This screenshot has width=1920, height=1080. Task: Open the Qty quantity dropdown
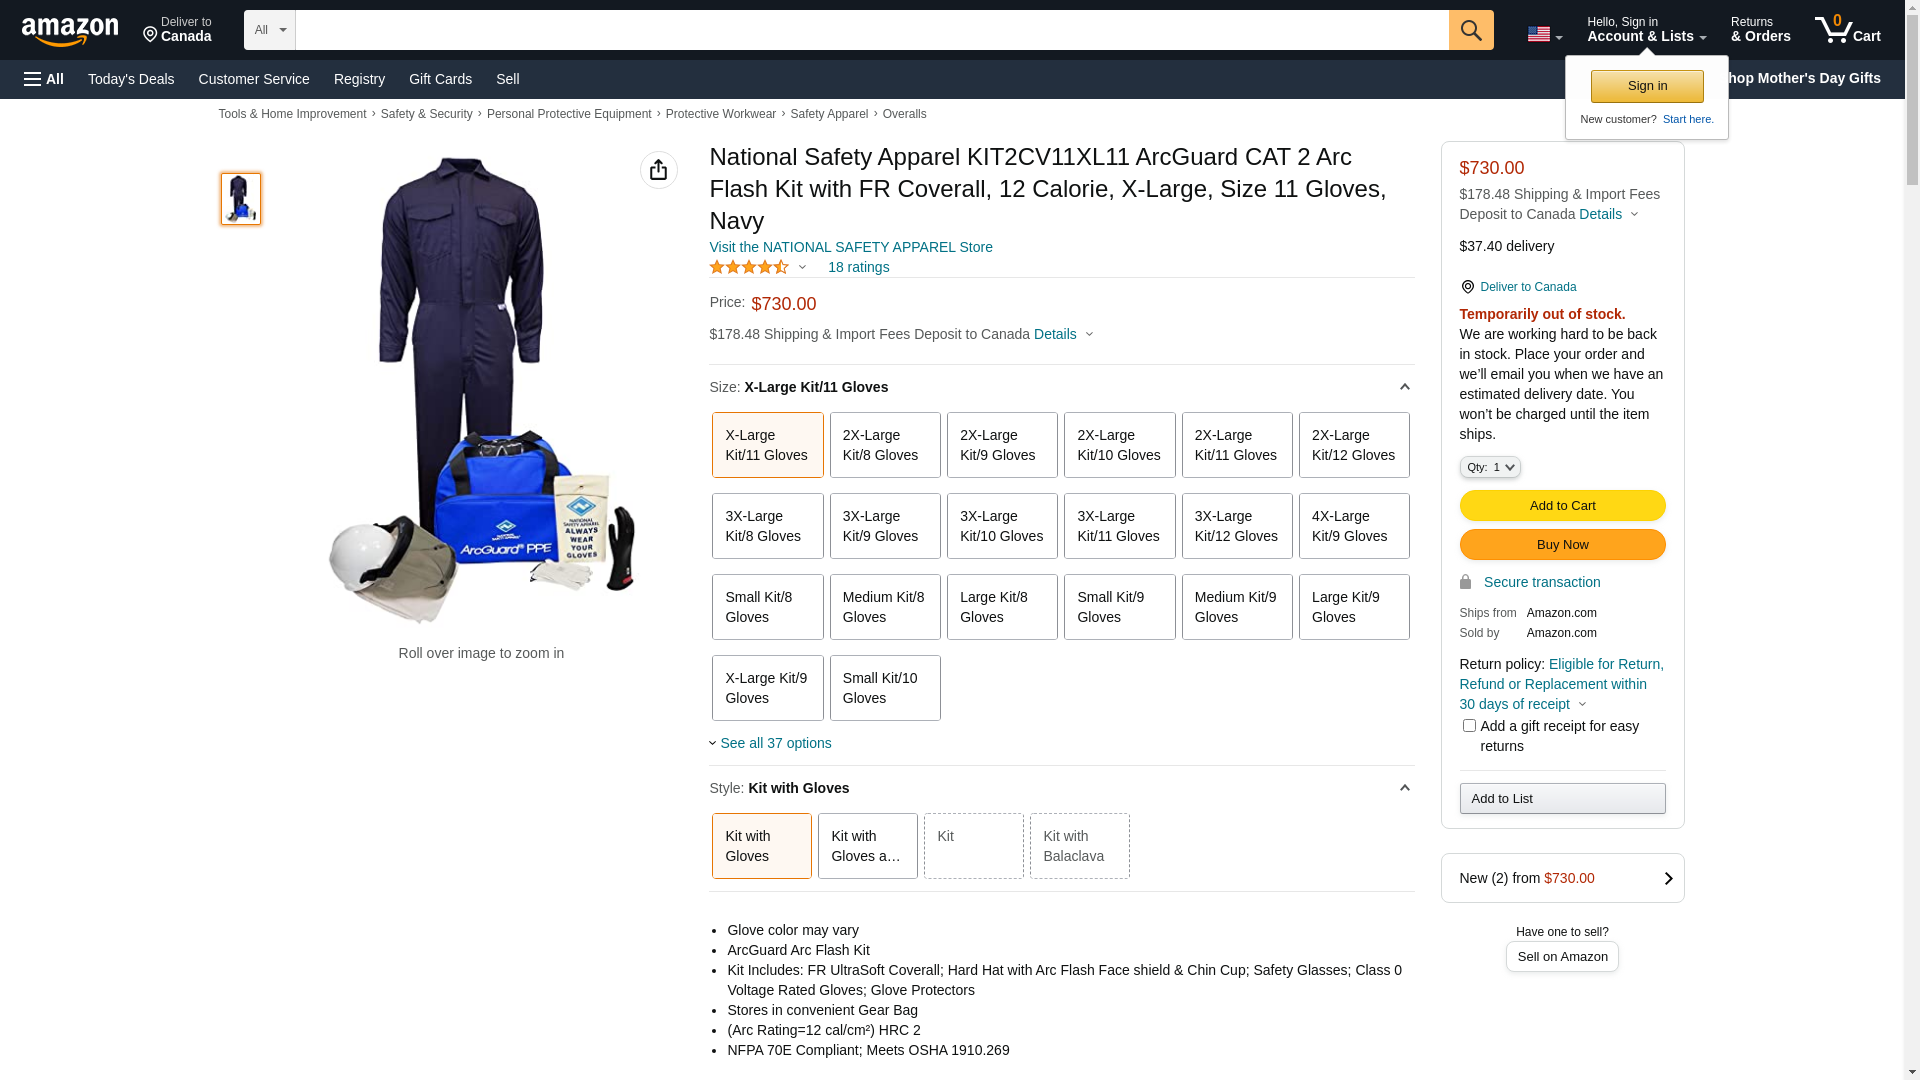[x=1489, y=467]
